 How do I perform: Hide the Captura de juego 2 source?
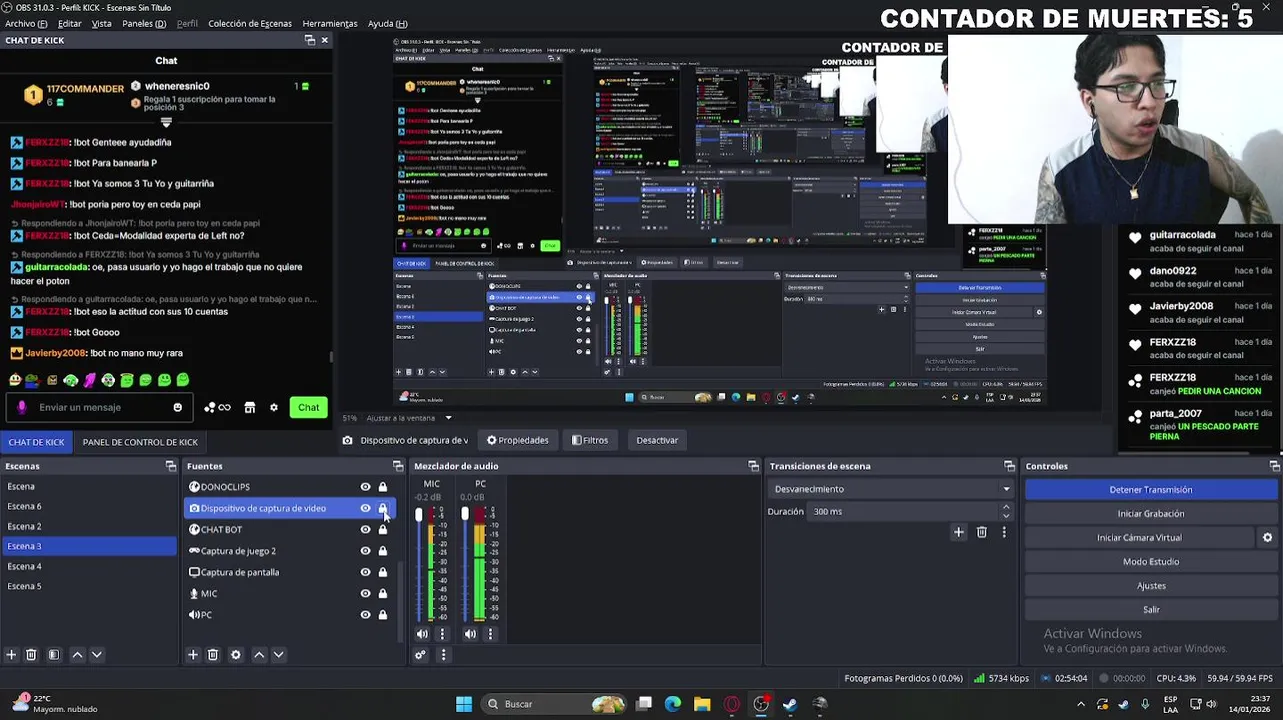(x=365, y=551)
